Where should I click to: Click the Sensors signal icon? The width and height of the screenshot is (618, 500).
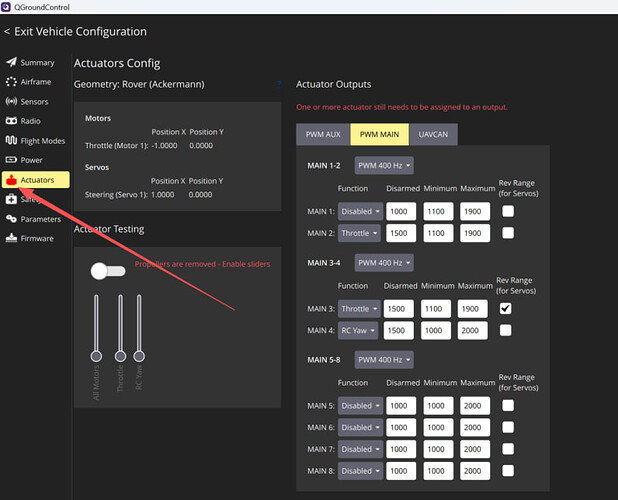[11, 101]
